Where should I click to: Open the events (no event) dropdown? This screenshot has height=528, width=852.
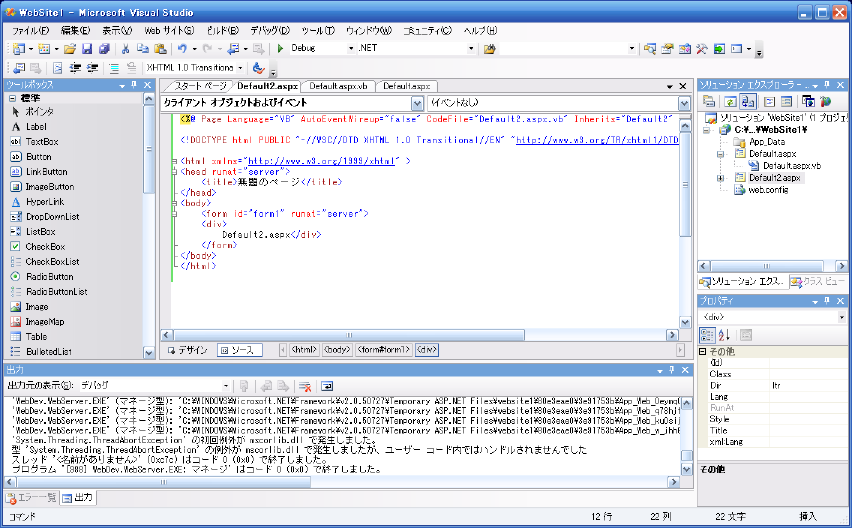tap(684, 103)
